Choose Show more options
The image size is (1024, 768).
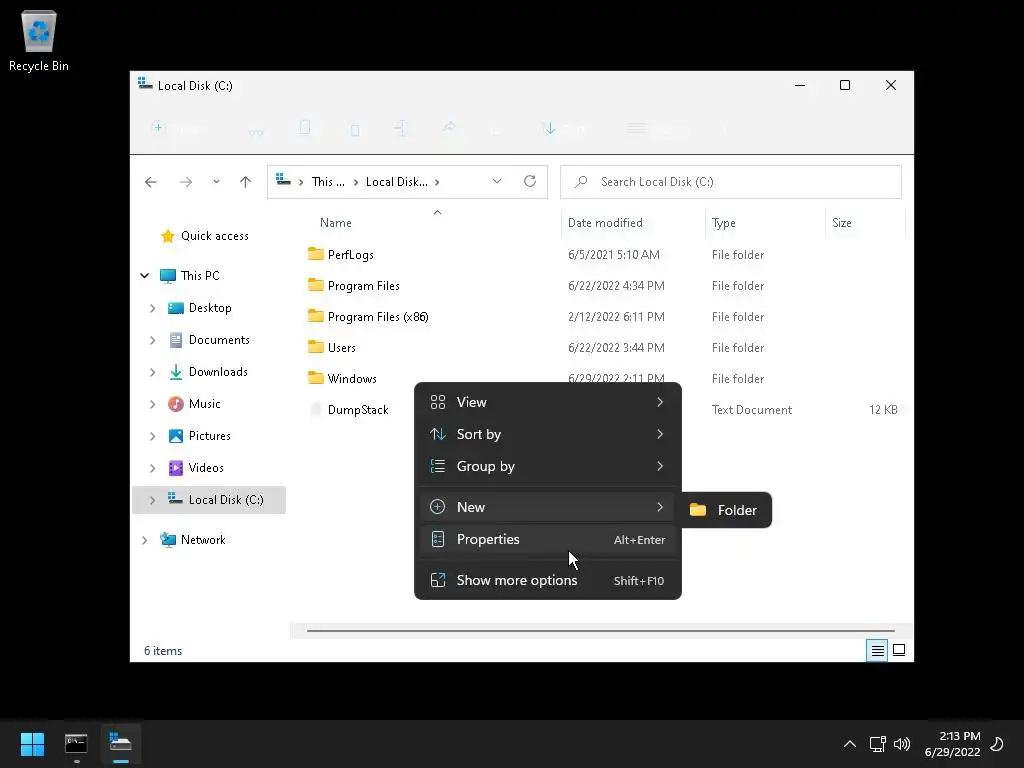point(548,580)
